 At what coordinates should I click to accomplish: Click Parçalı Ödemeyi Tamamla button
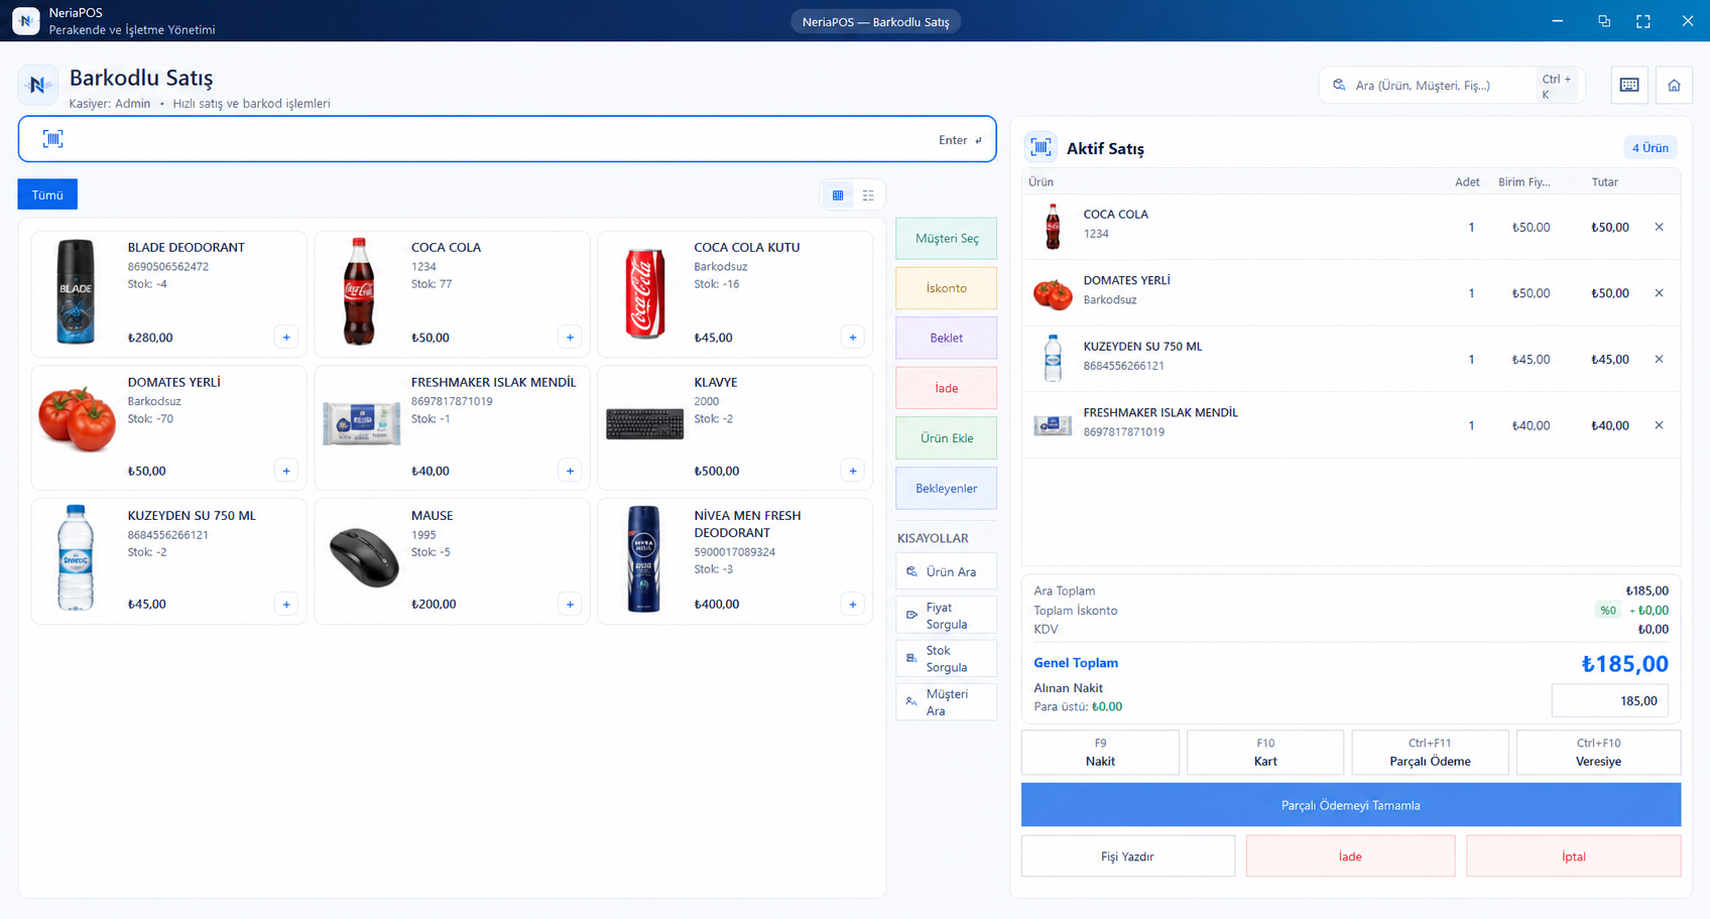click(1351, 805)
